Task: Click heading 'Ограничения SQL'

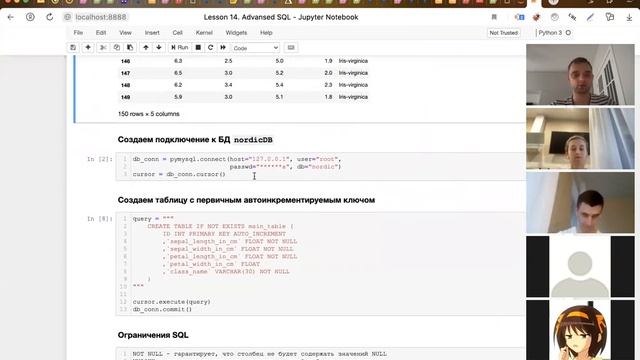Action: 153,335
